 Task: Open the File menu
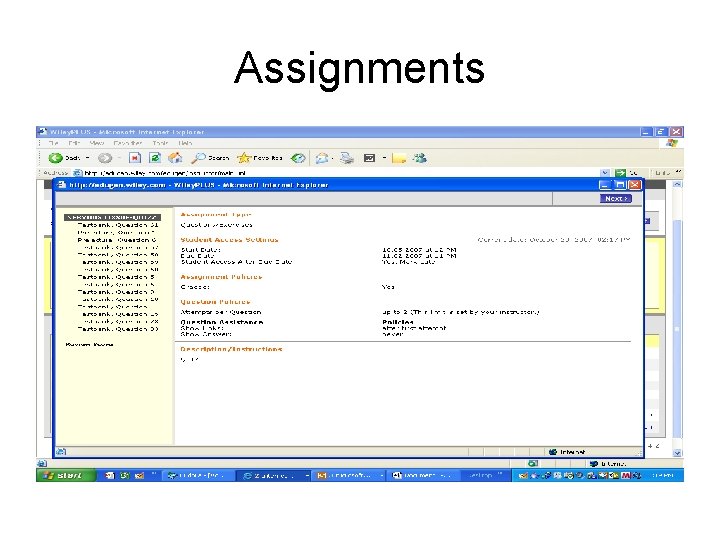point(53,143)
